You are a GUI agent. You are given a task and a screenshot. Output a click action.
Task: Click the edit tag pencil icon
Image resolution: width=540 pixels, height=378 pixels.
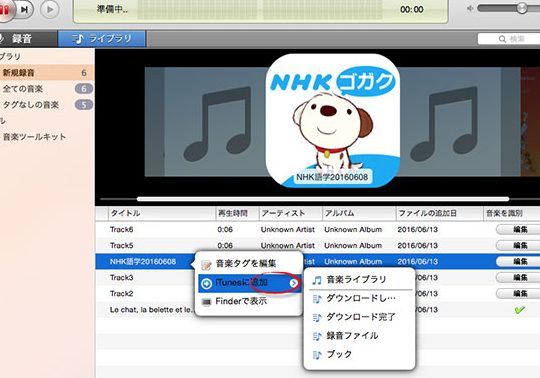(x=206, y=265)
